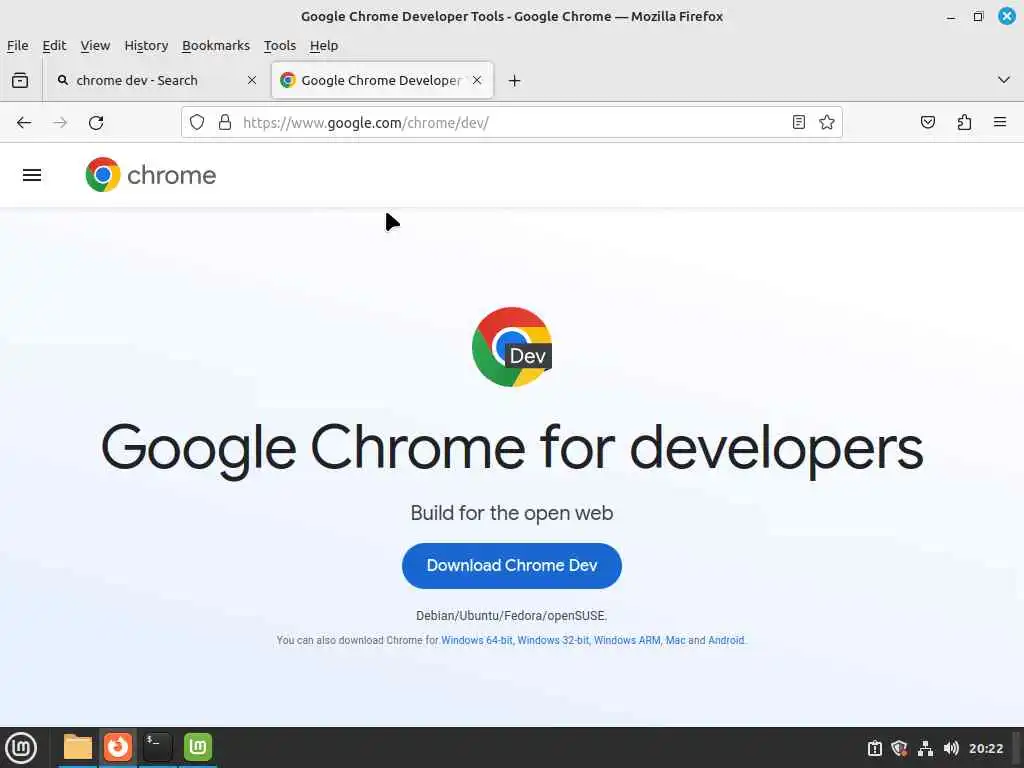
Task: Open the Chrome site hamburger menu
Action: coord(32,175)
